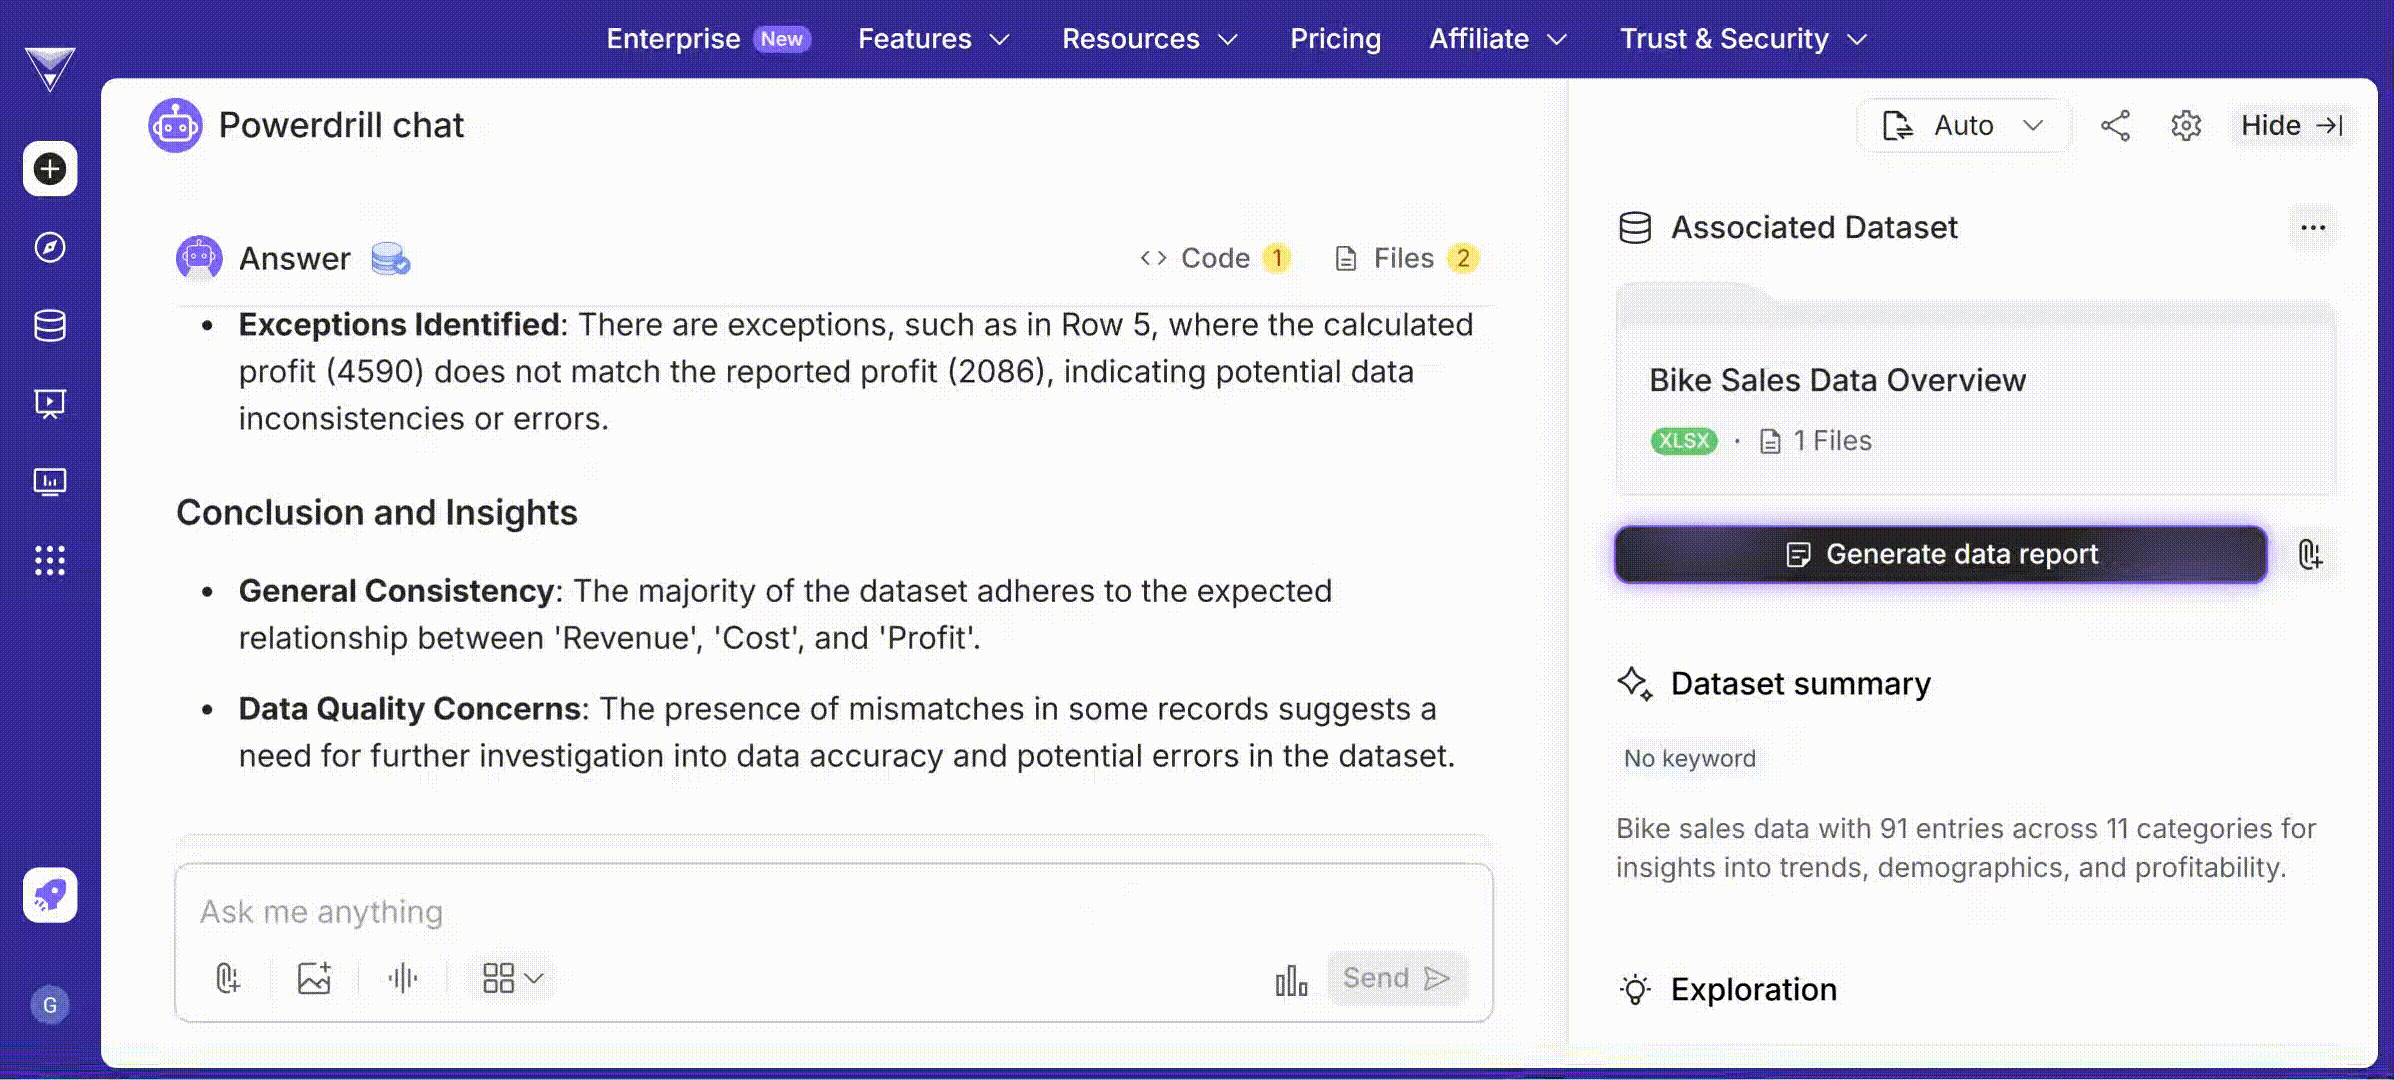The width and height of the screenshot is (2394, 1080).
Task: Attach a file in chat input
Action: pos(228,978)
